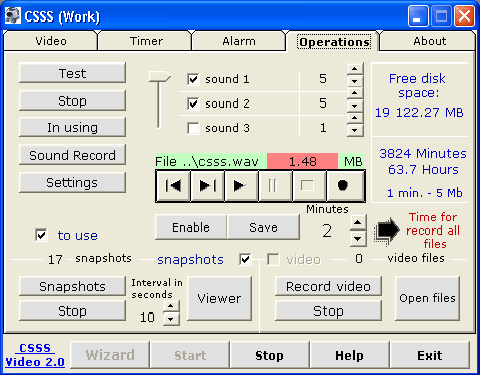Tick the video checkbox
The image size is (480, 375).
tap(273, 259)
